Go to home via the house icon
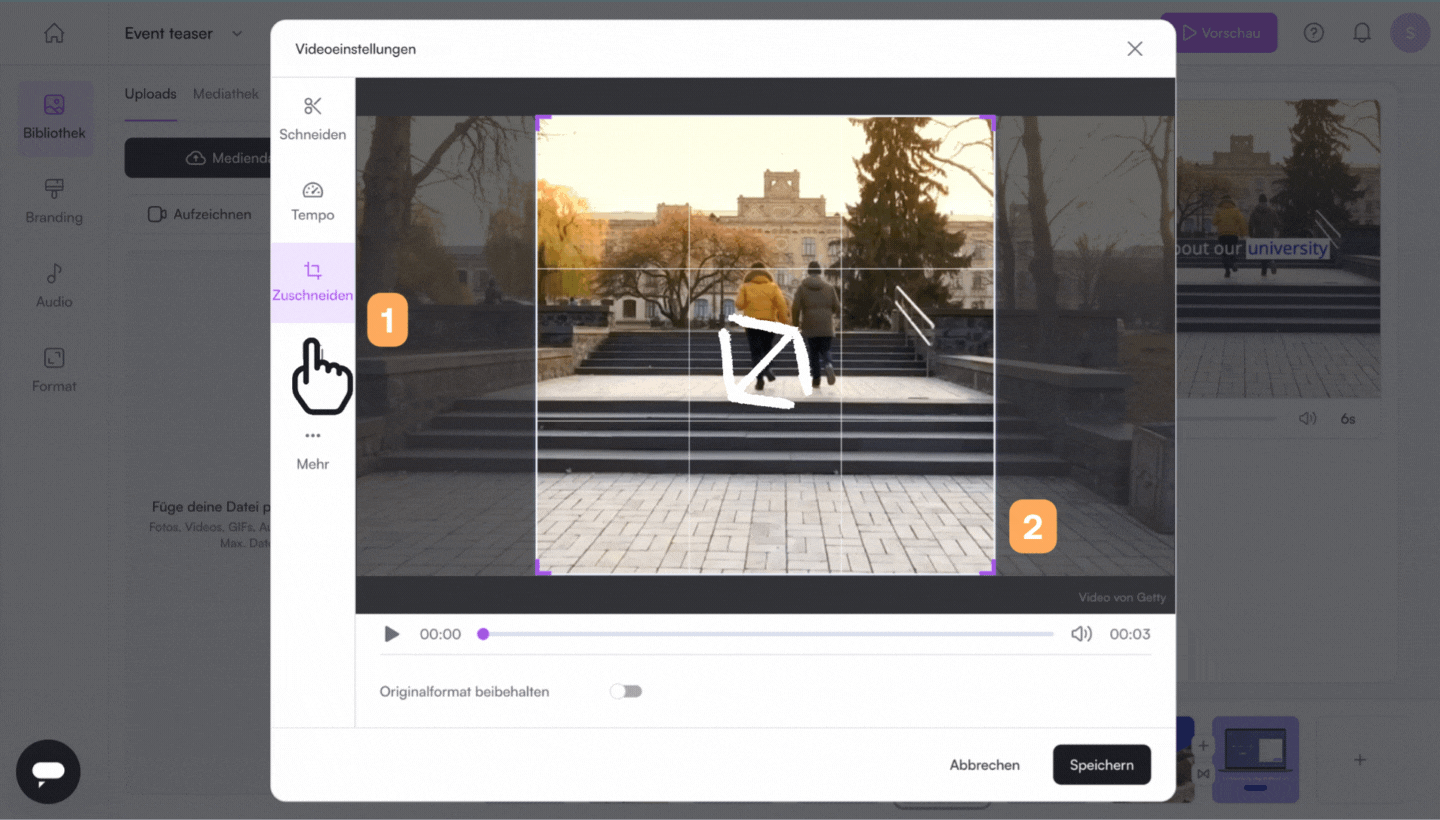1440x820 pixels. coord(54,33)
